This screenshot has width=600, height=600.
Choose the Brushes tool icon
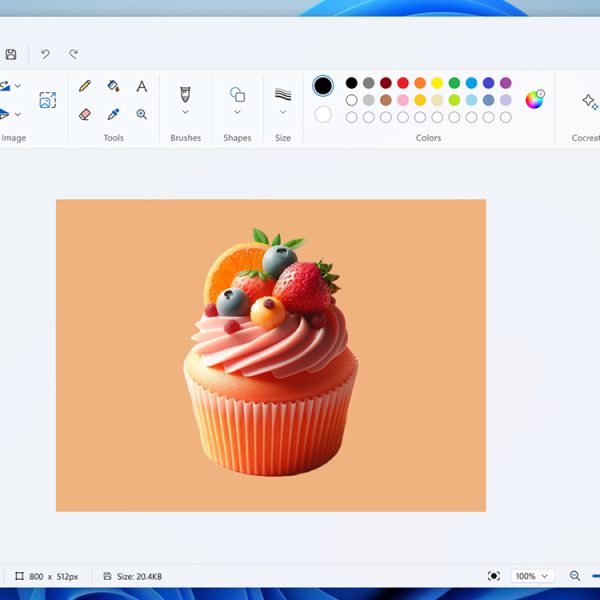point(185,94)
